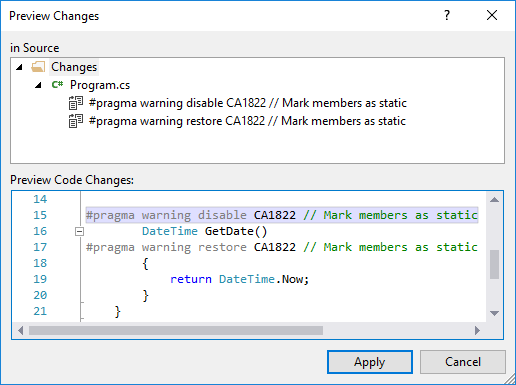Select '#pragma warning restore CA1822' tree row
Image resolution: width=516 pixels, height=385 pixels.
point(247,121)
